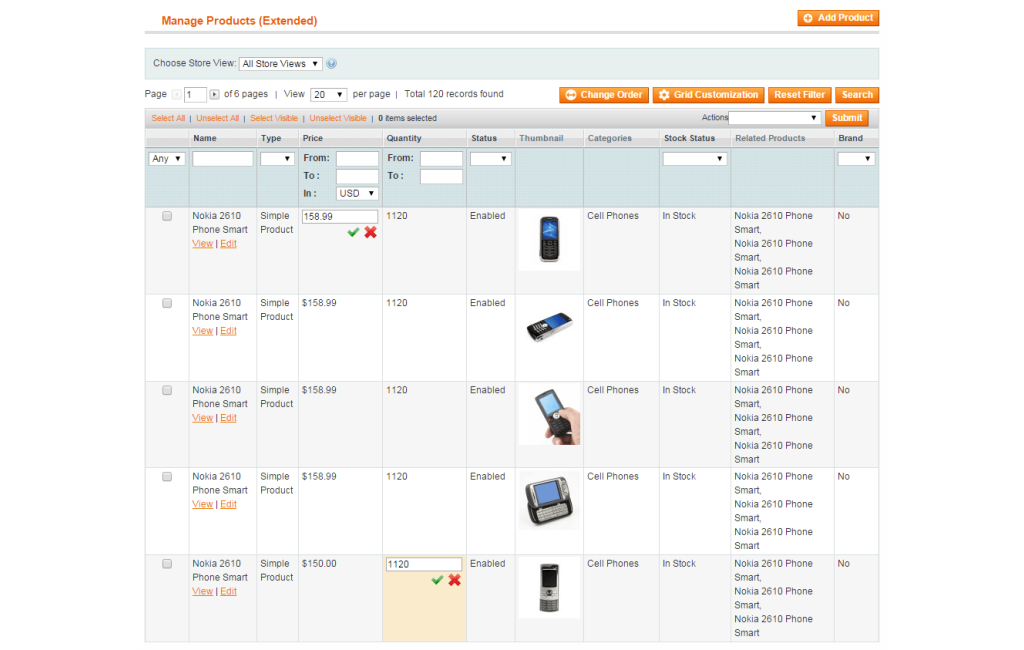Viewport: 1024px width, 650px height.
Task: Click second row angled phone thumbnail
Action: tap(549, 327)
